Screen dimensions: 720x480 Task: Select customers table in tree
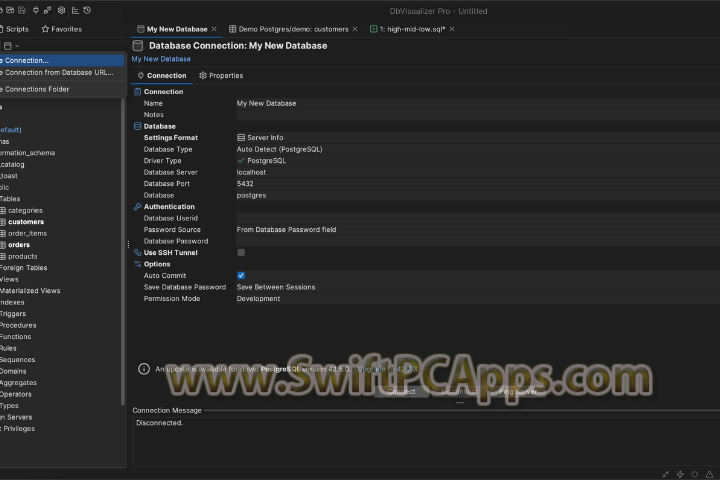(x=26, y=222)
